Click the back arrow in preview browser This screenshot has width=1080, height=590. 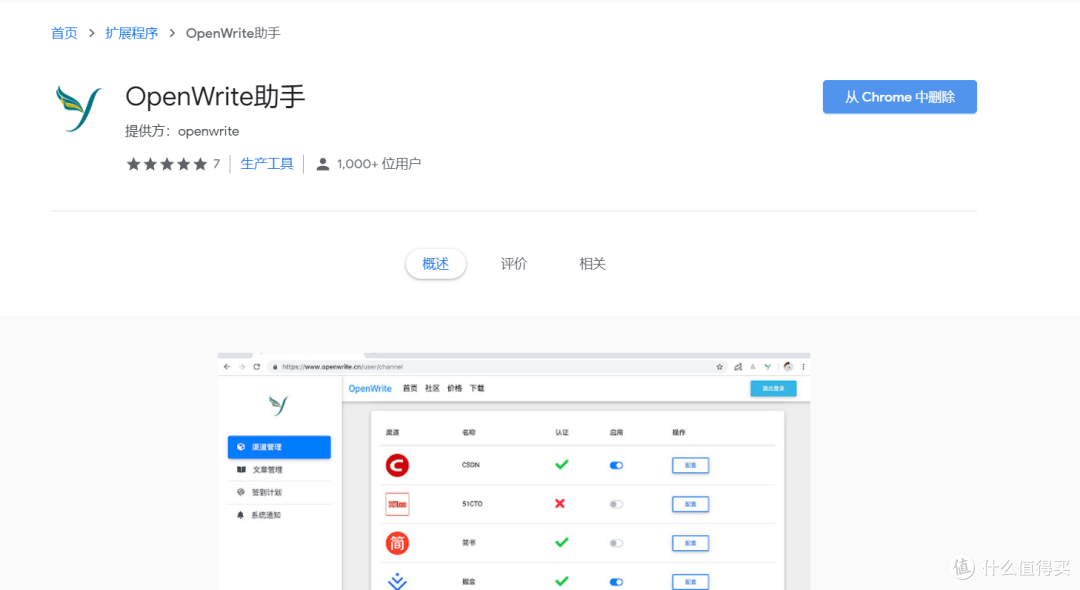coord(227,367)
